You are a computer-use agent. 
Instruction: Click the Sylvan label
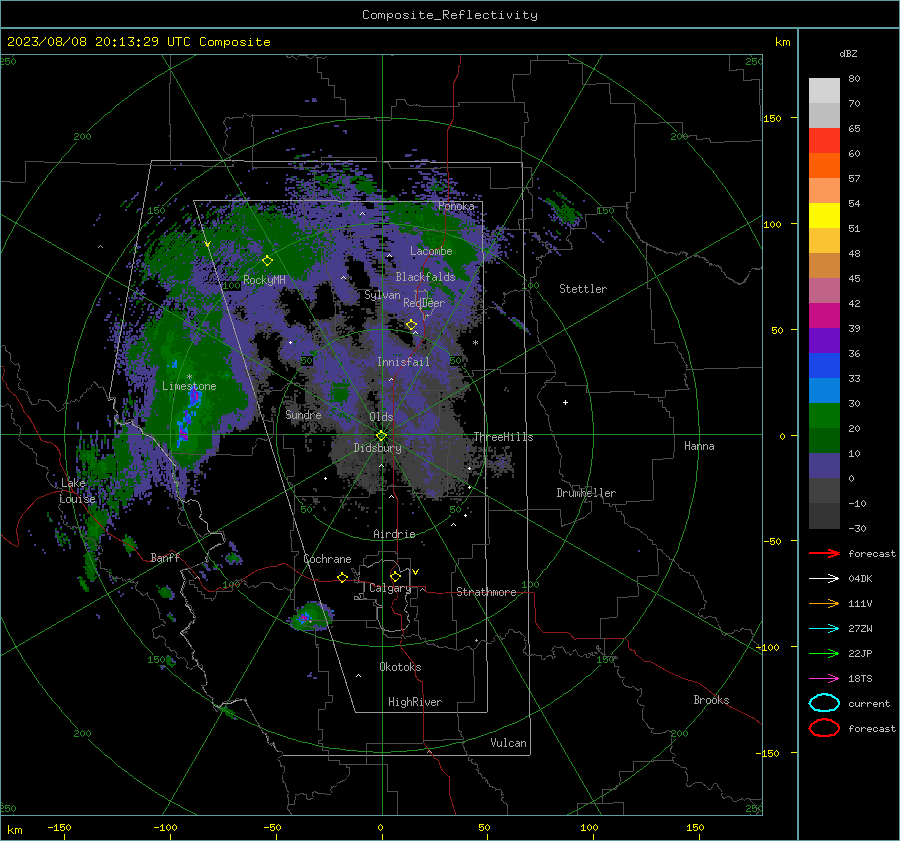[382, 295]
